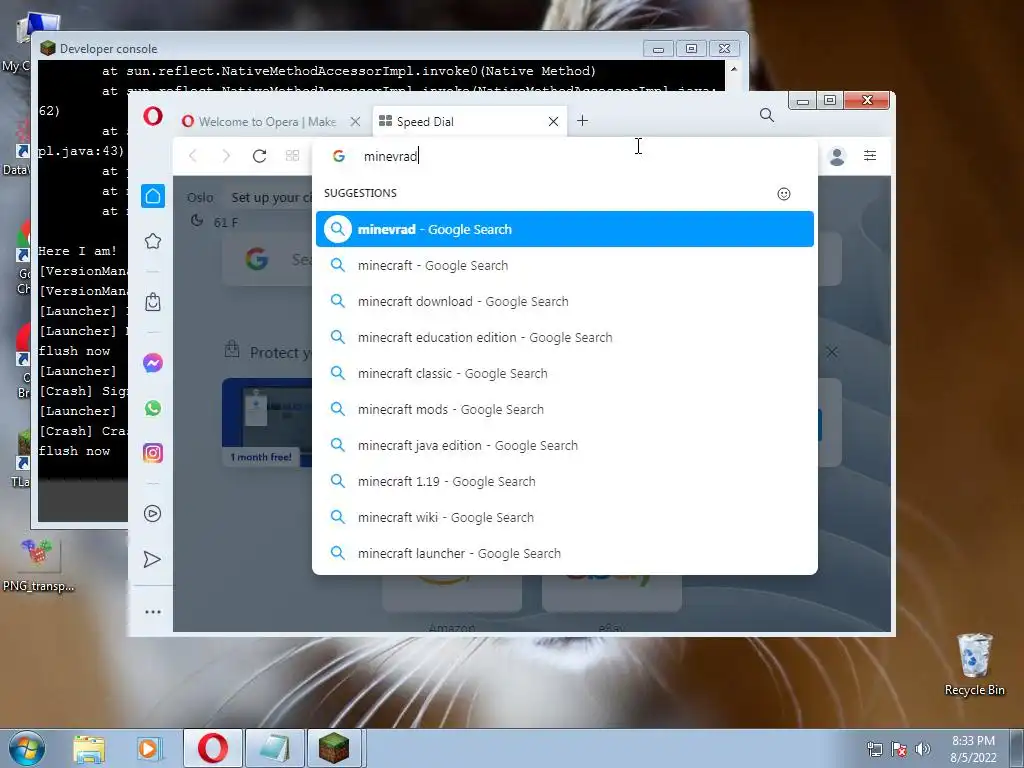Open the tab search magnifier icon
This screenshot has height=768, width=1024.
pos(767,116)
